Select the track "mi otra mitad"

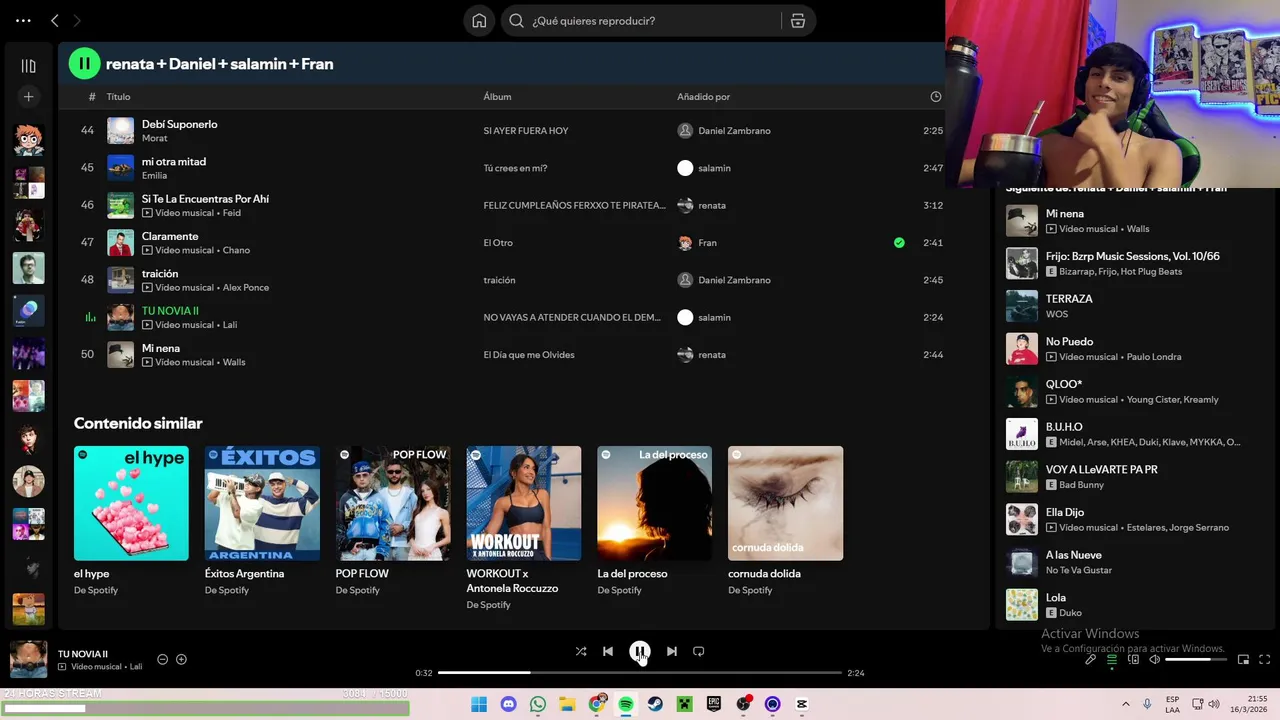(x=174, y=161)
